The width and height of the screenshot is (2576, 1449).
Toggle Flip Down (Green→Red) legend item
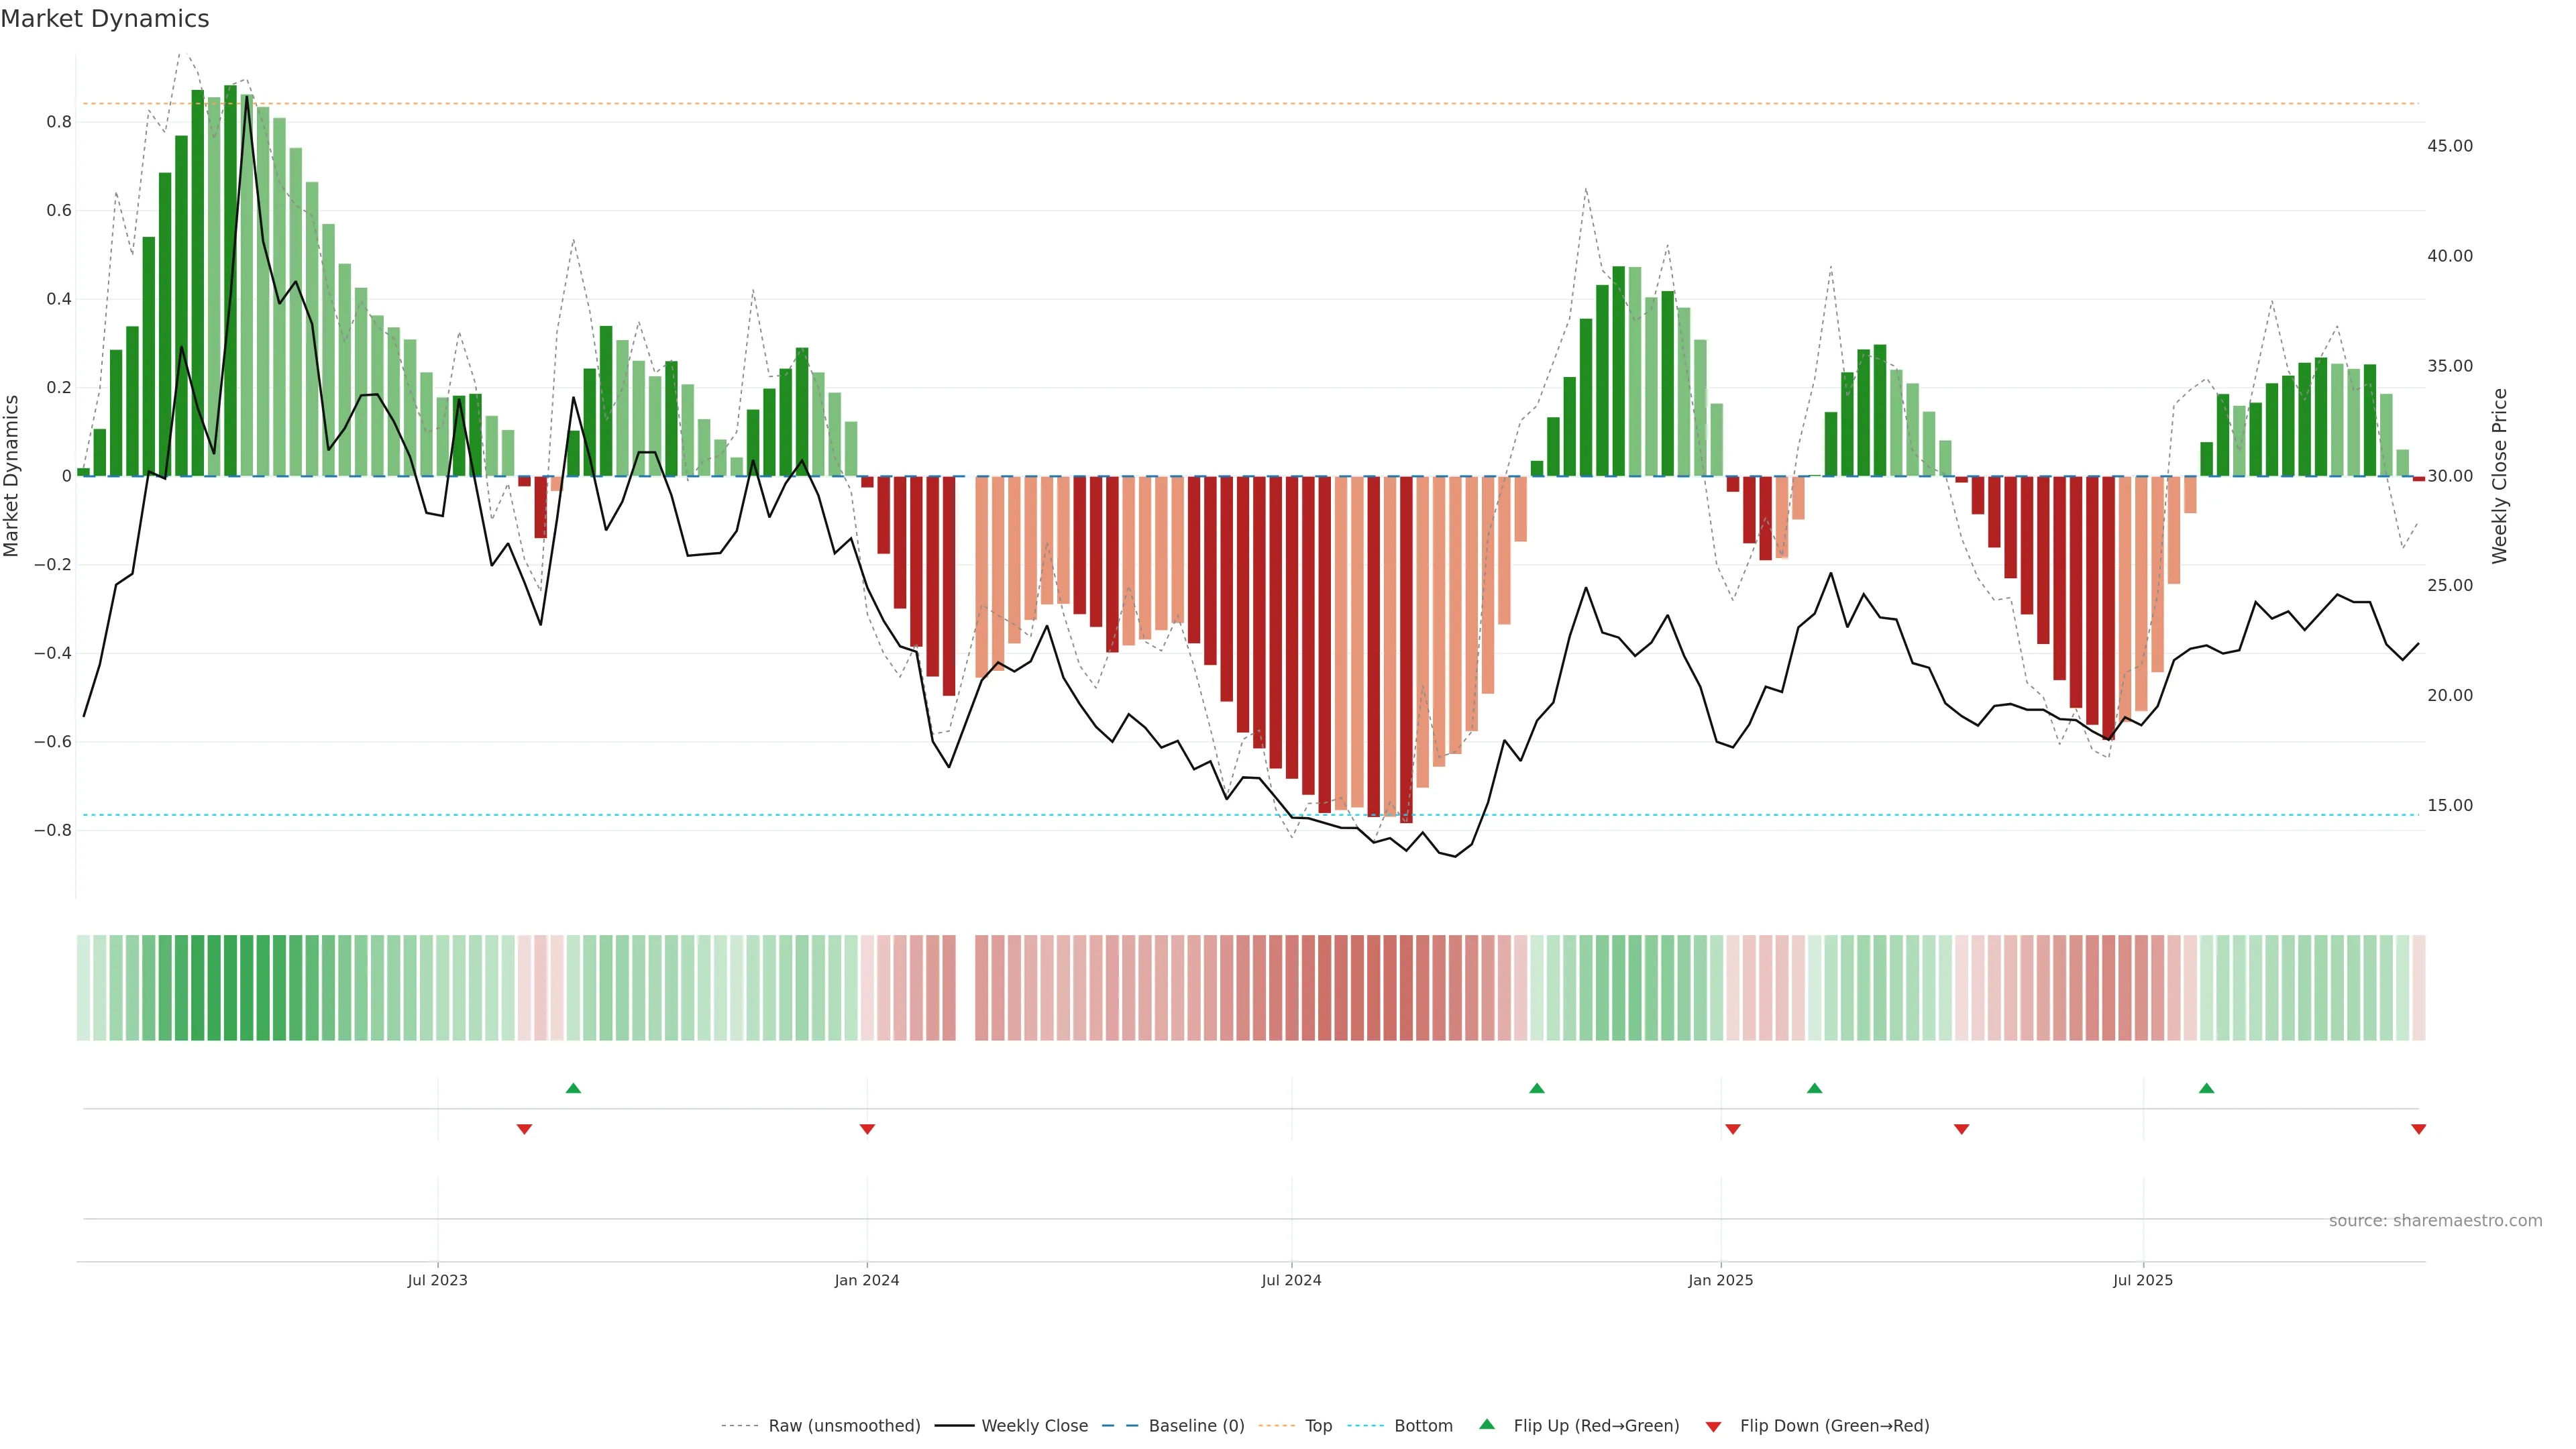[x=1834, y=1425]
